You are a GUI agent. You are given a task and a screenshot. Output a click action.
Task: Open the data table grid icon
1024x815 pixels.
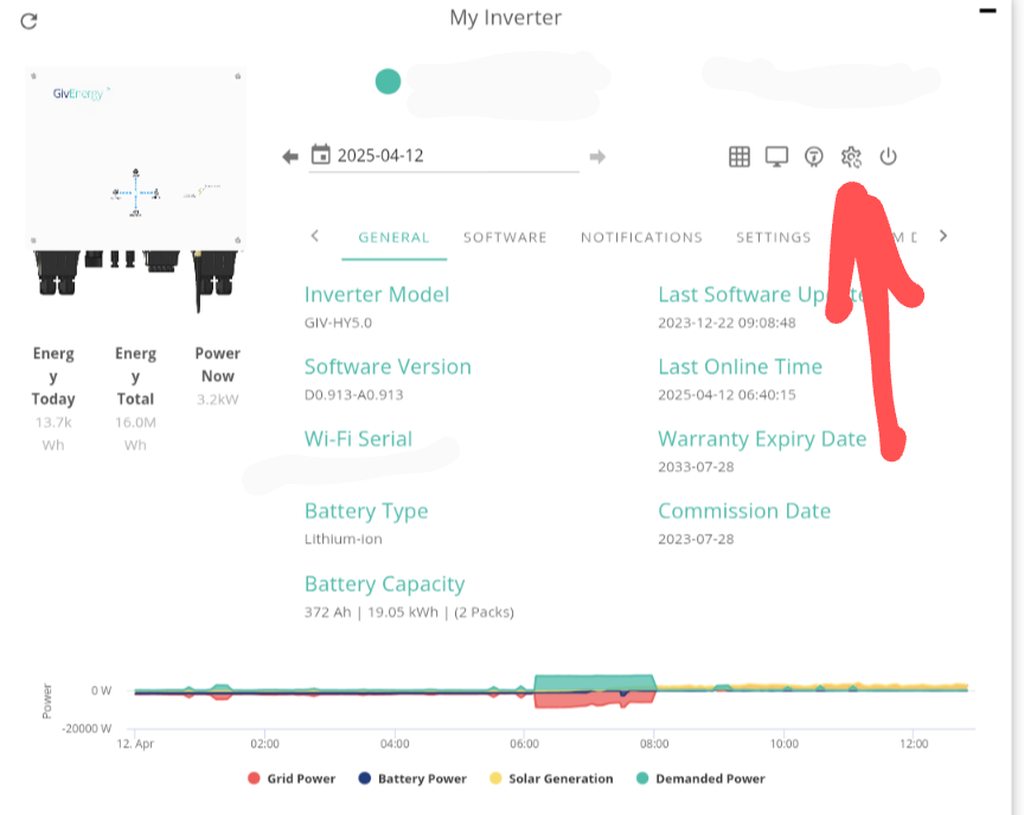739,157
